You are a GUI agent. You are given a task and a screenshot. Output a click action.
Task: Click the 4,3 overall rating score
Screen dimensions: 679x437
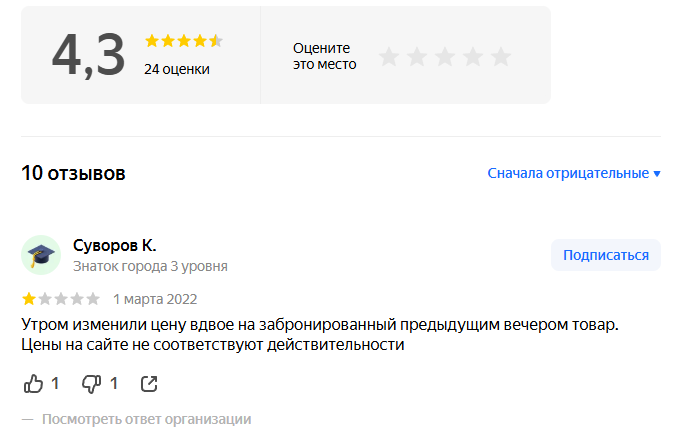click(88, 55)
